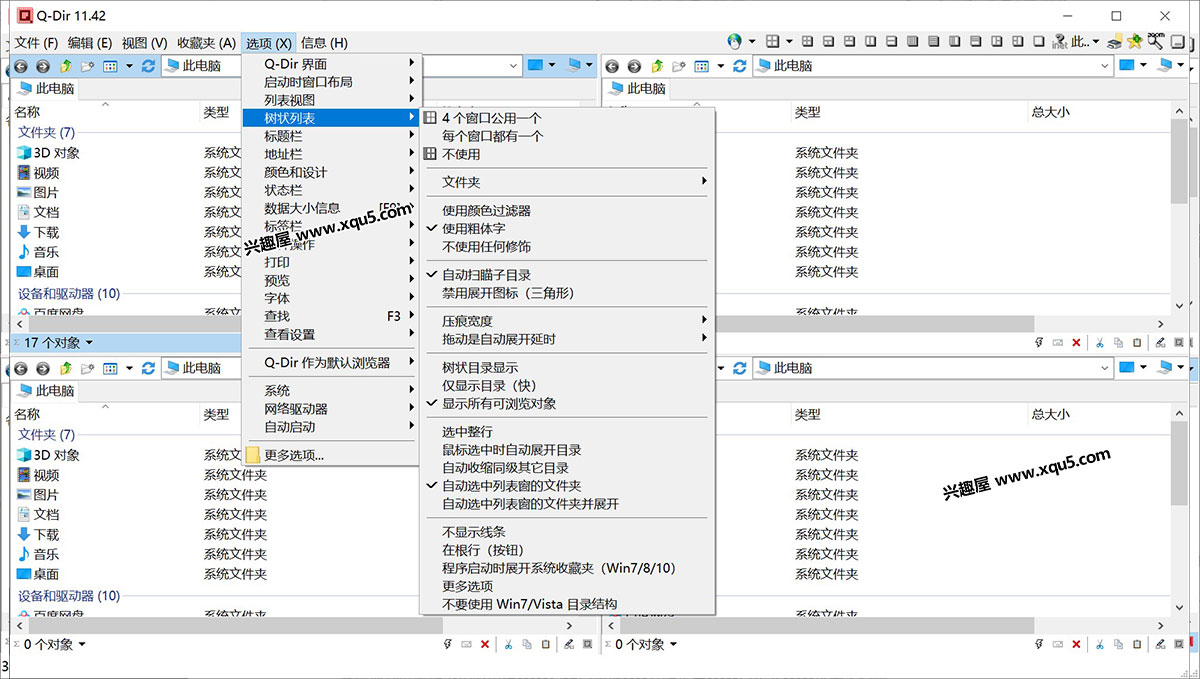Click scissors cut icon in bottom-left status bar

click(508, 645)
